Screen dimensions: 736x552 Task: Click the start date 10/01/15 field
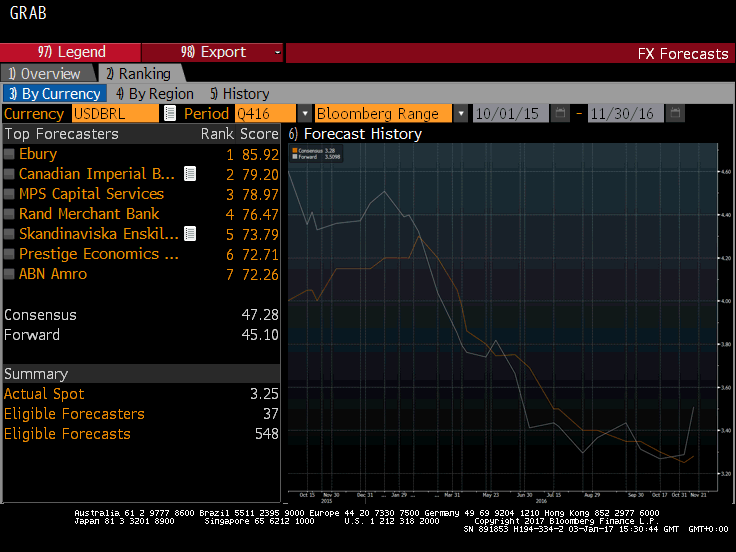pos(511,114)
